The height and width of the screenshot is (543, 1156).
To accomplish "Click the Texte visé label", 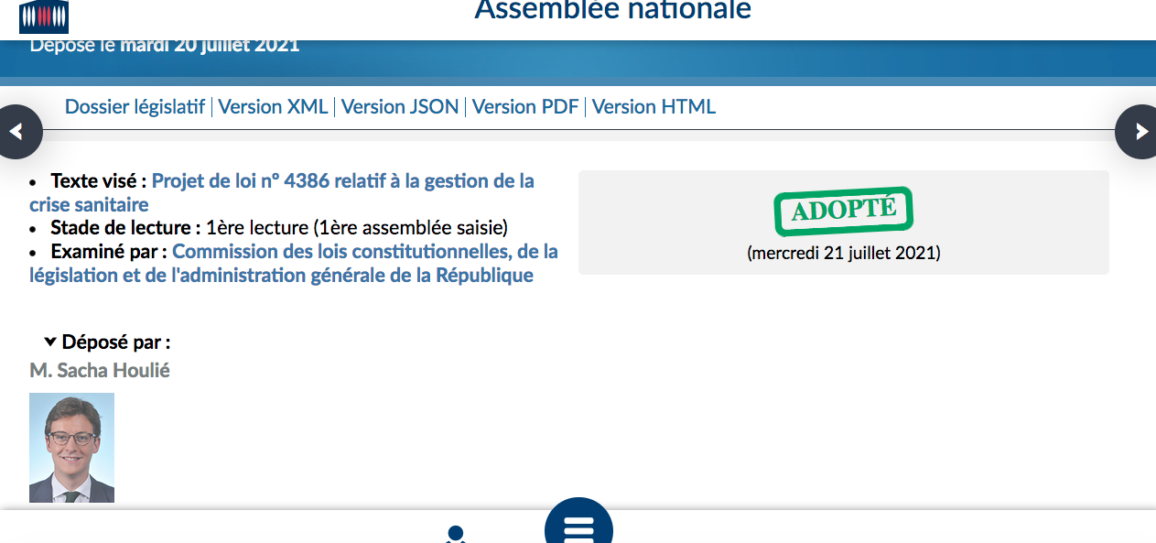I will tap(99, 181).
